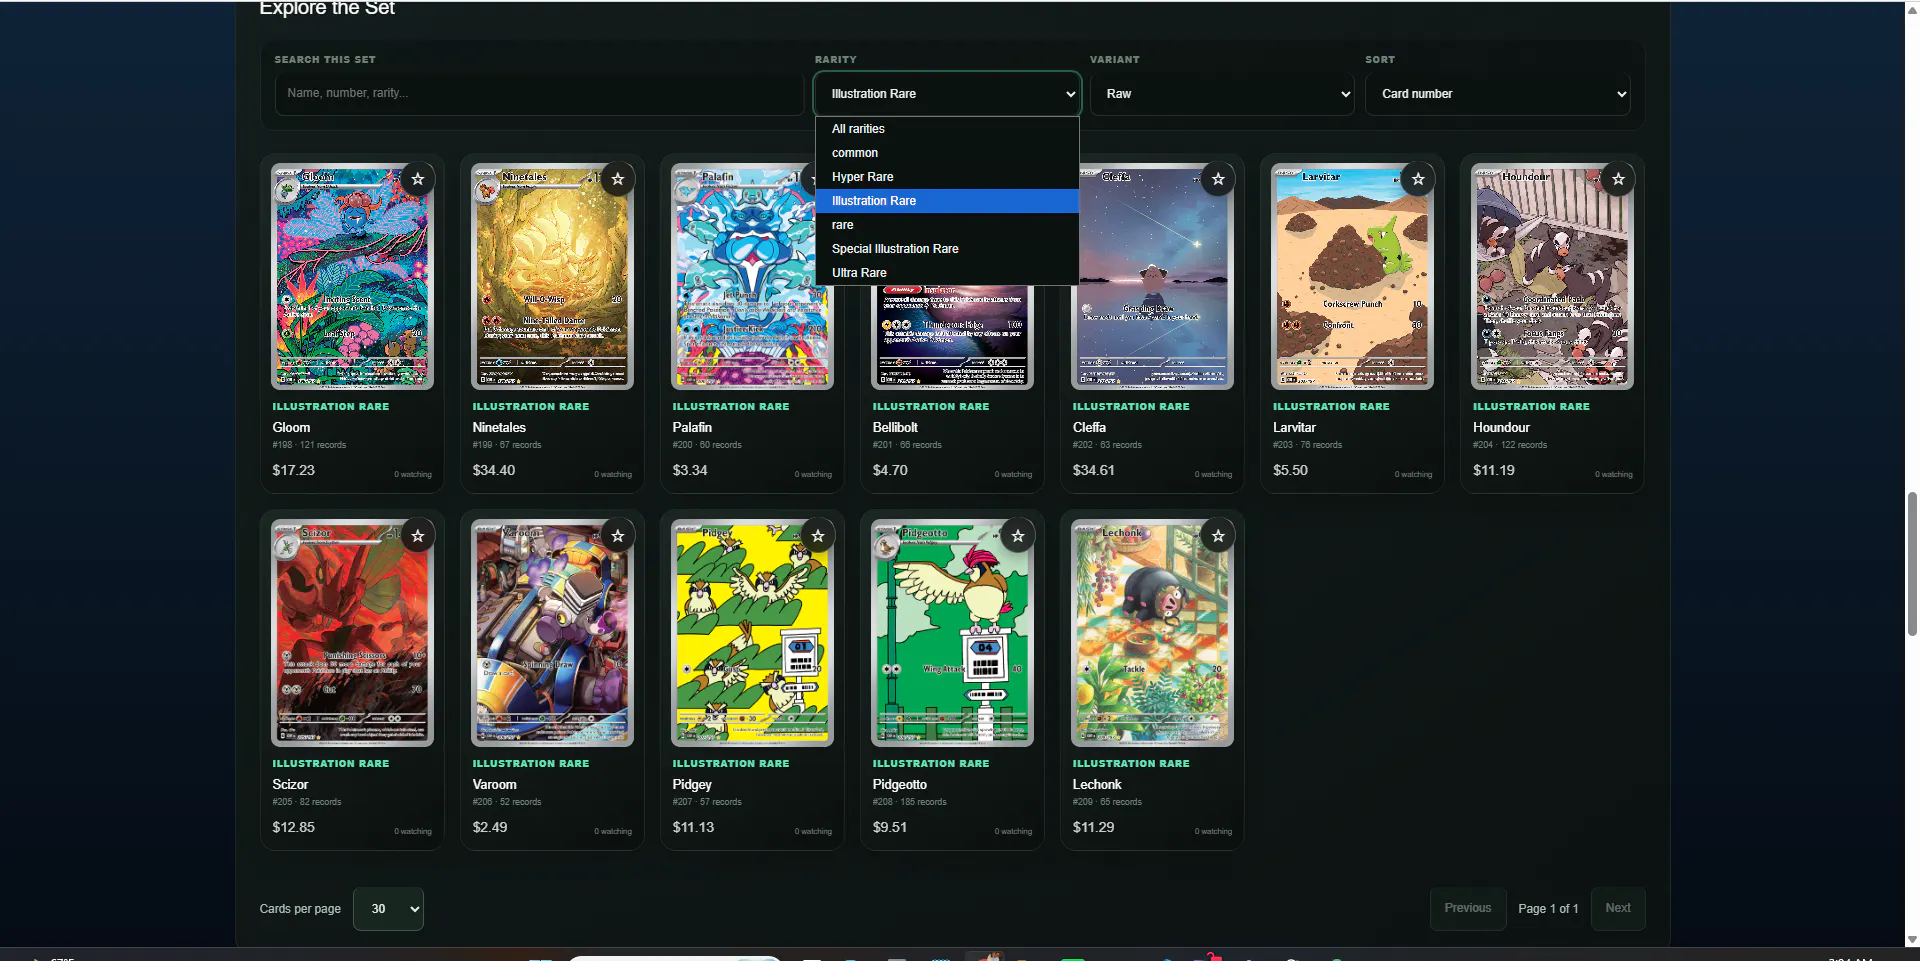Click the page vertical scrollbar thumb
Viewport: 1920px width, 961px height.
[1912, 564]
